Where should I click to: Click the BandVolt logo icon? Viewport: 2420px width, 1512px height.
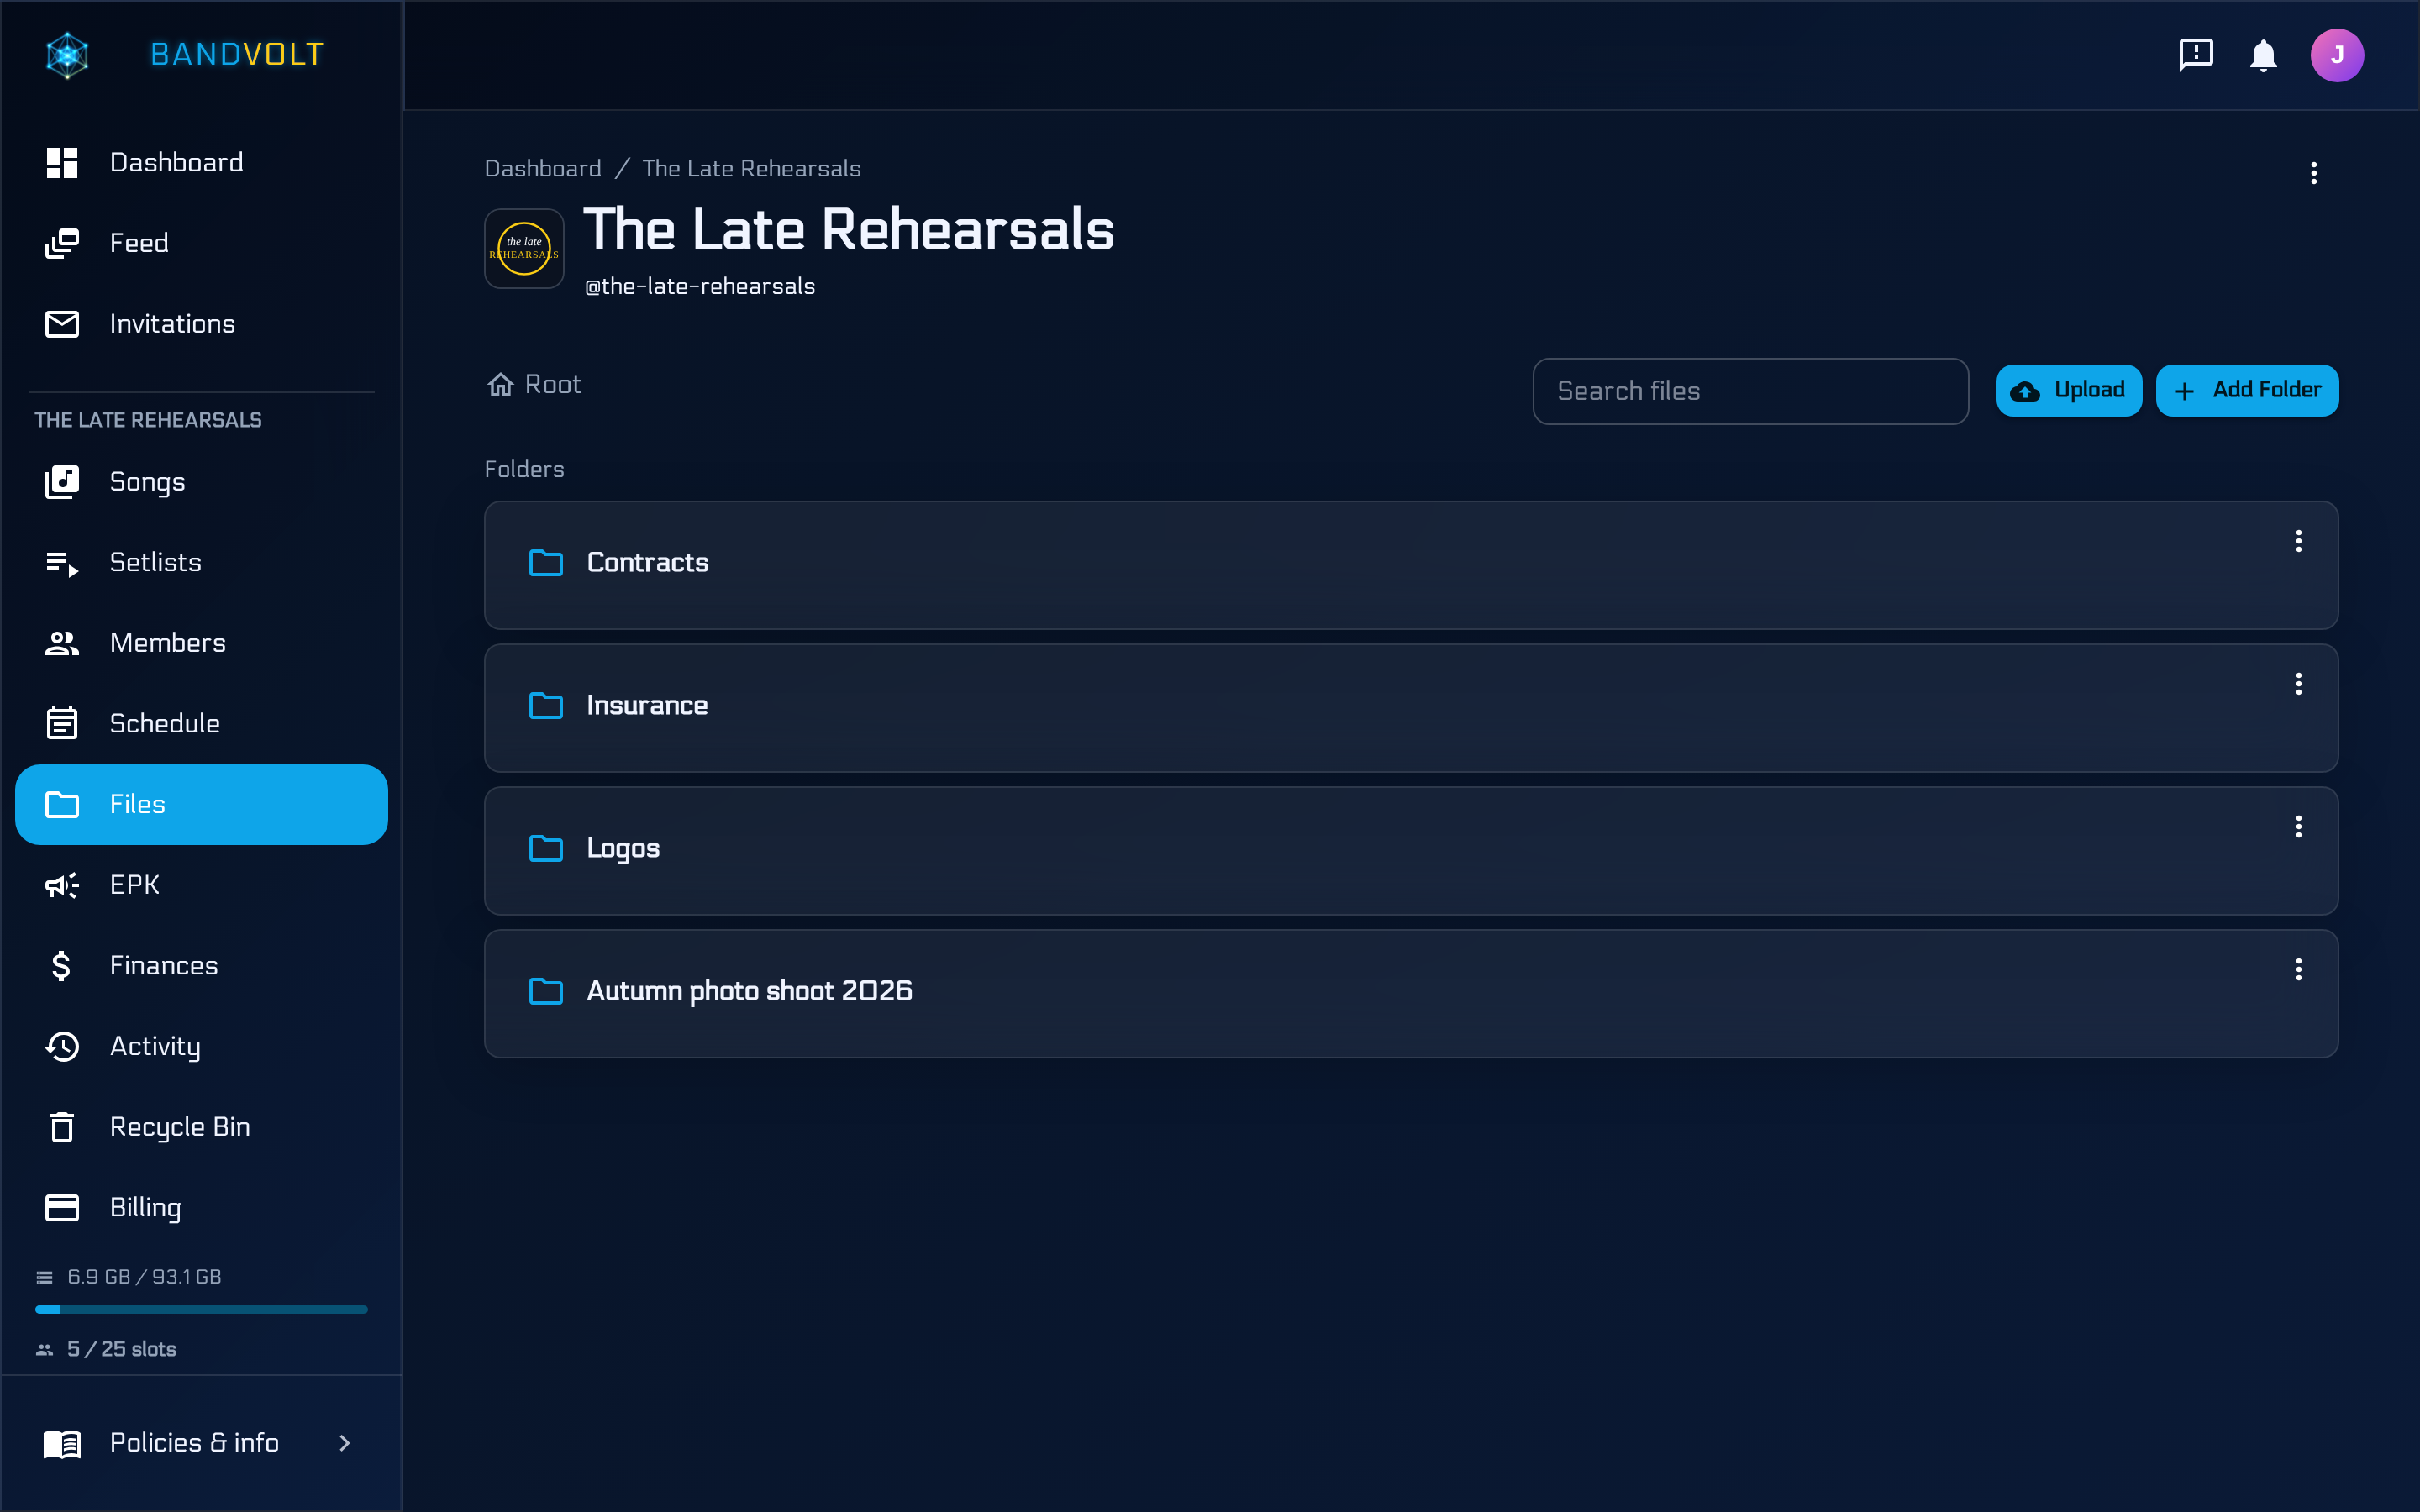[x=67, y=55]
